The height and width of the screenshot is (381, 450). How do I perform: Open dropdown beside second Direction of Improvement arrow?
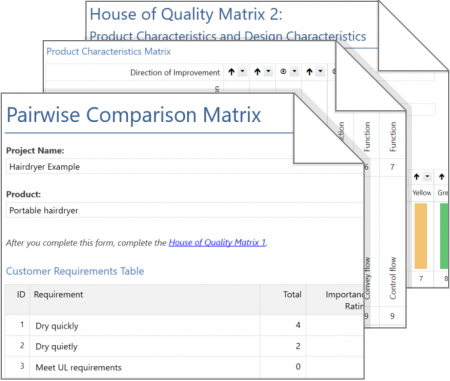[268, 71]
